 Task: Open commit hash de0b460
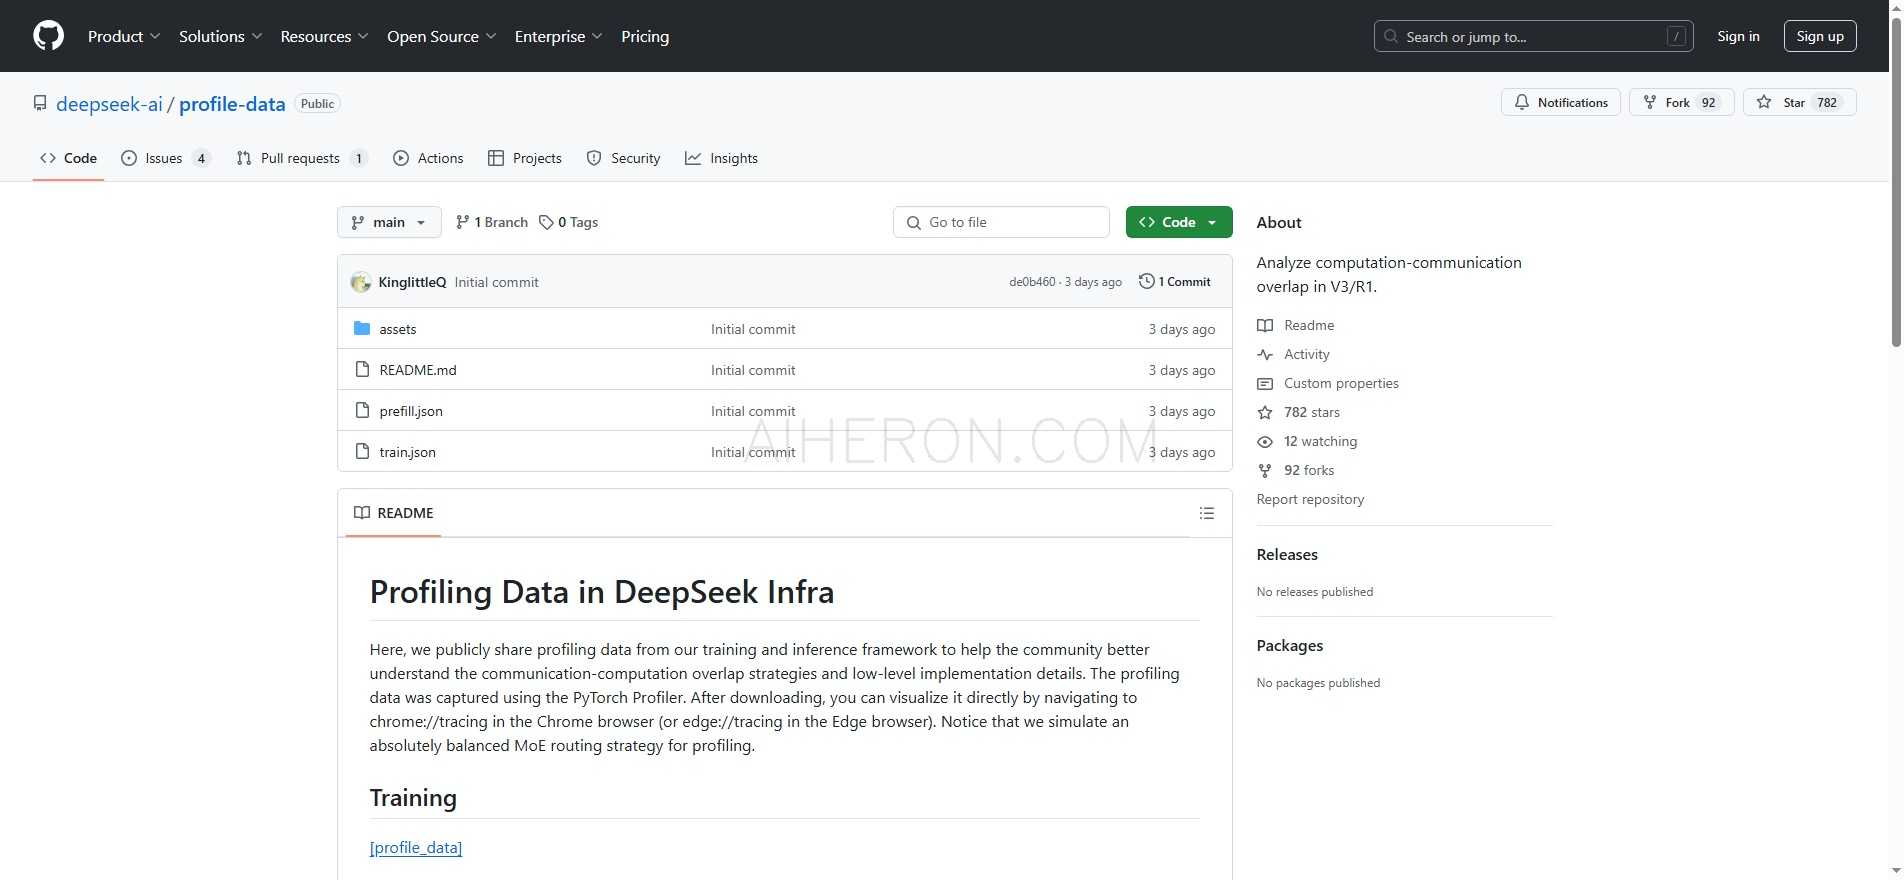tap(1032, 282)
